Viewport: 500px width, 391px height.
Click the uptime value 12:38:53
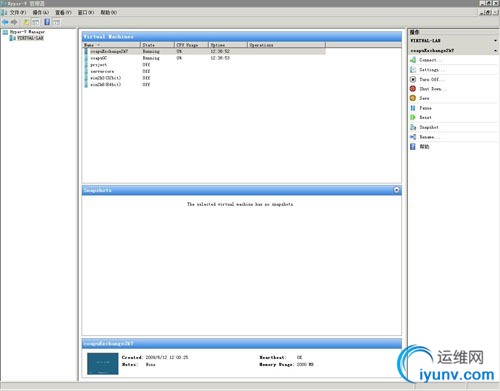tap(220, 58)
